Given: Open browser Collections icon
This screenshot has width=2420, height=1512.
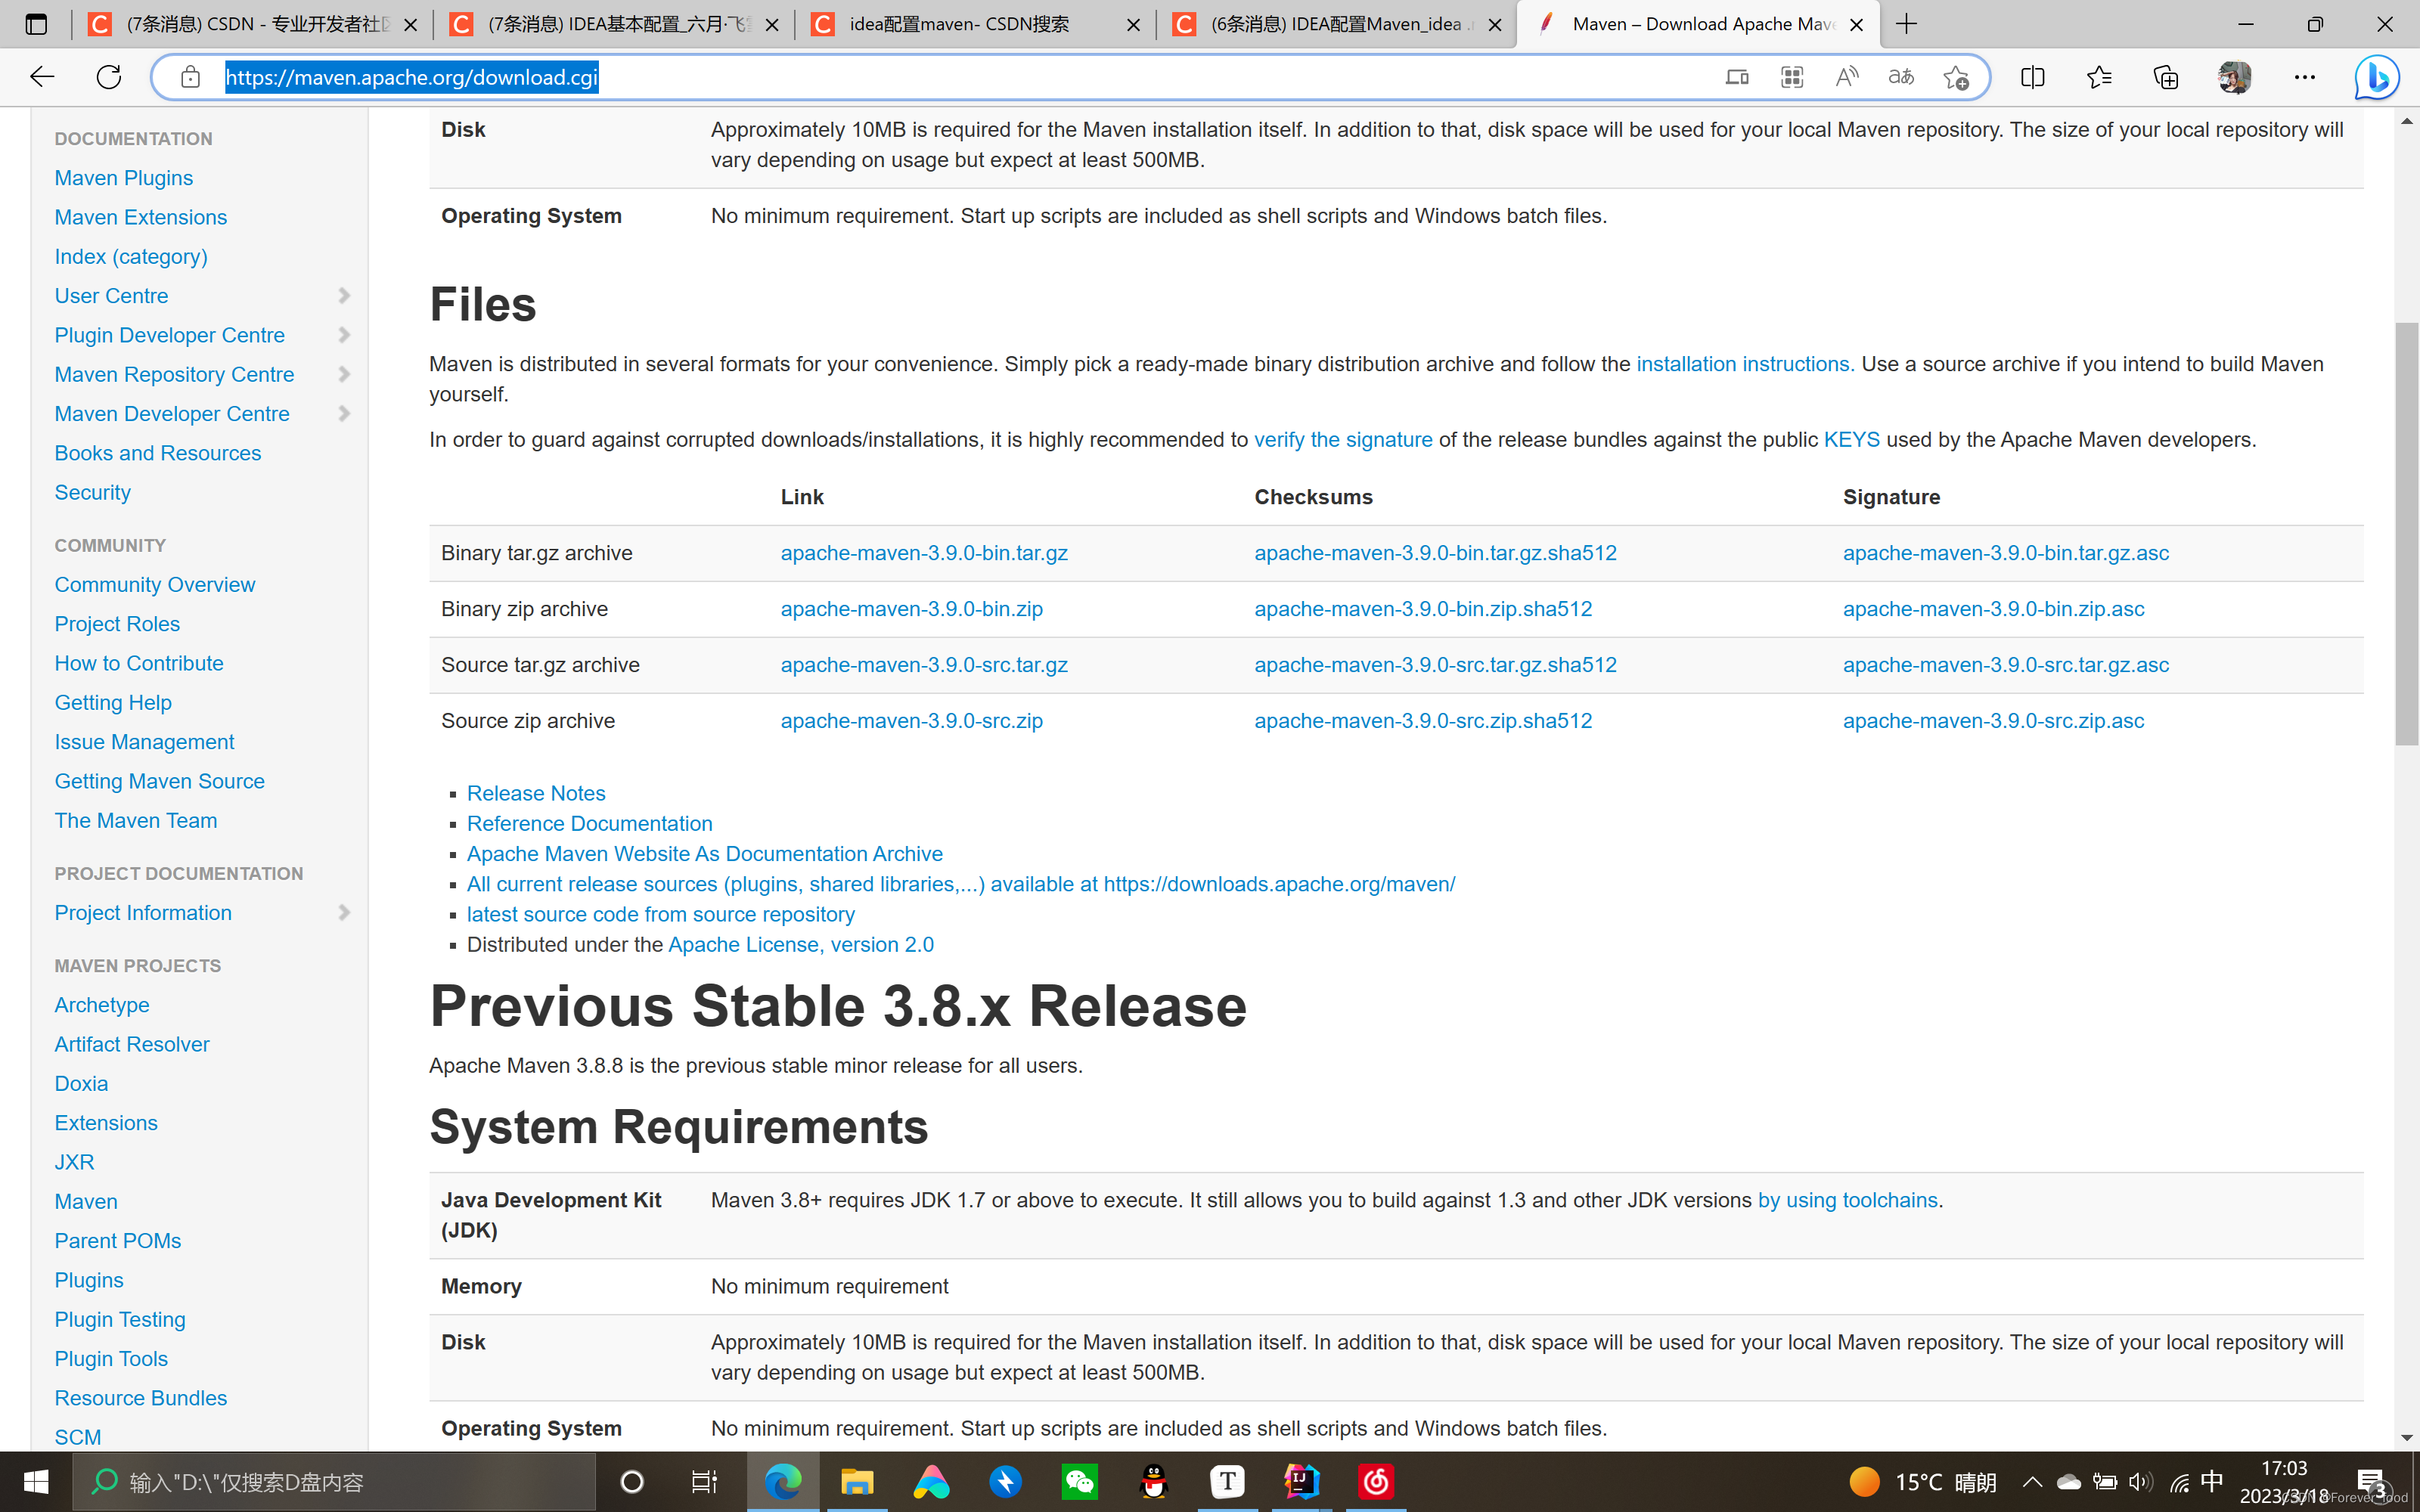Looking at the screenshot, I should (x=2165, y=77).
